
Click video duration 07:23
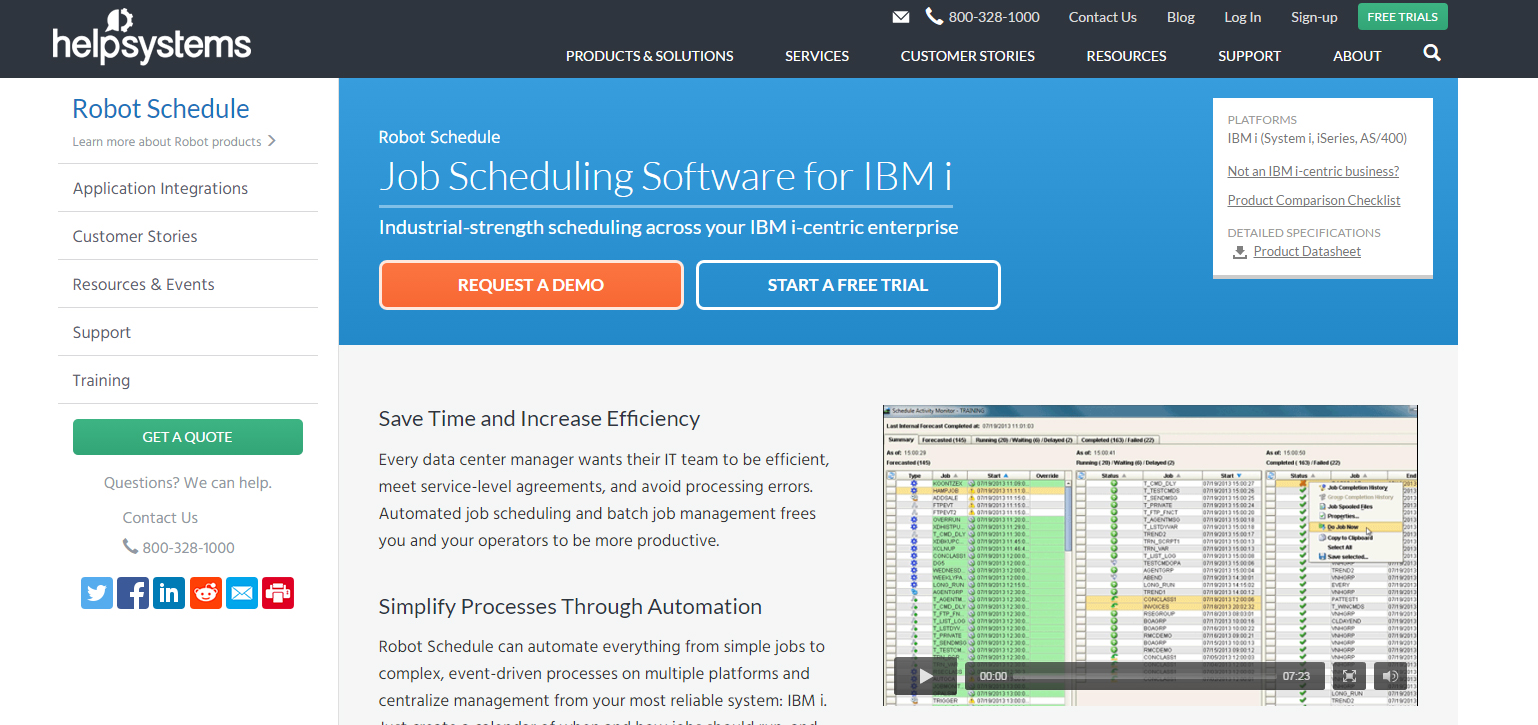tap(1296, 676)
